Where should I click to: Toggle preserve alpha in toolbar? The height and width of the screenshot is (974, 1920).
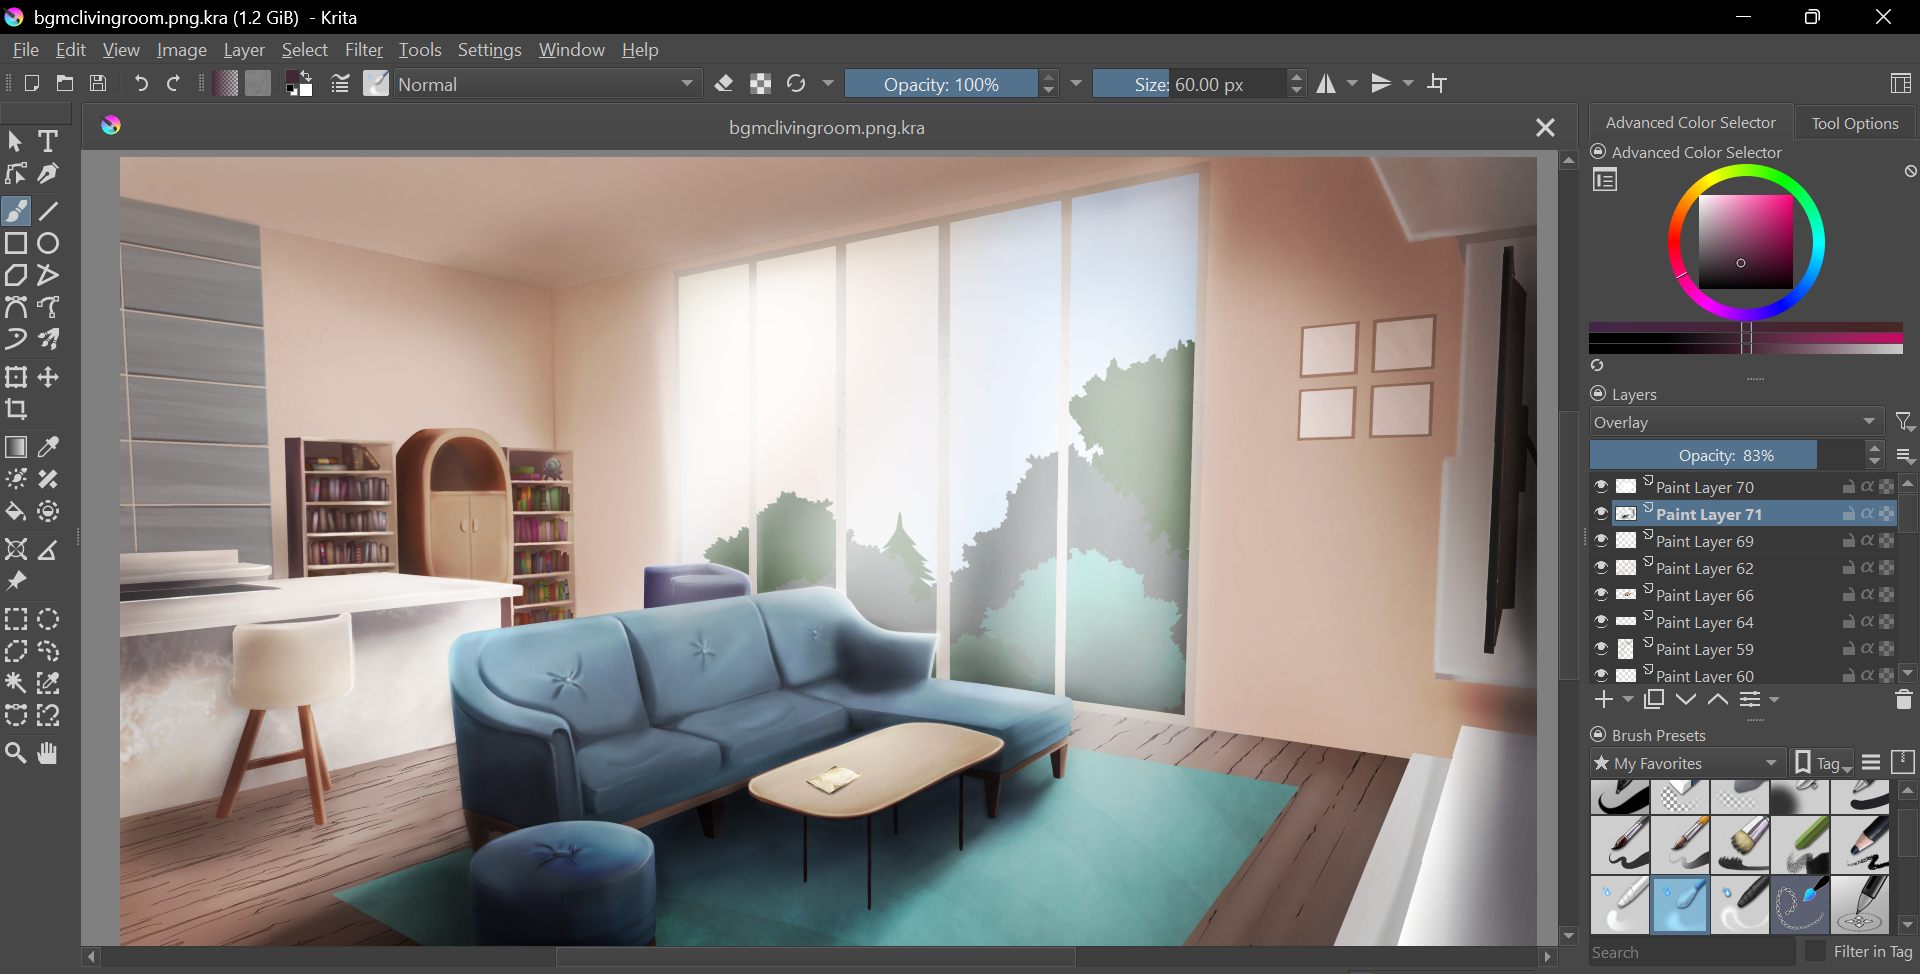[x=760, y=84]
